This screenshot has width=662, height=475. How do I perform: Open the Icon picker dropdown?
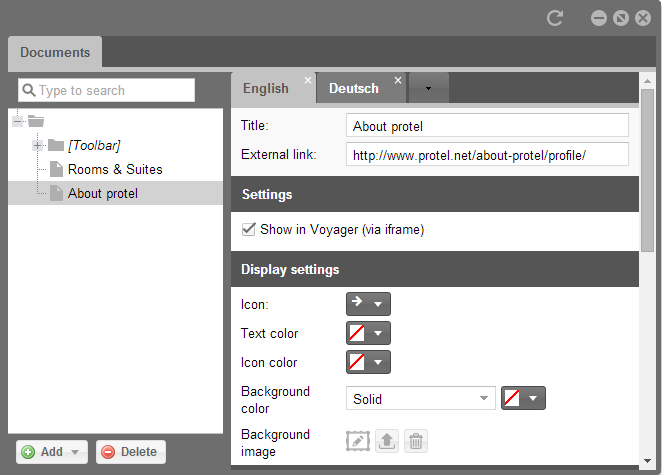tap(368, 304)
